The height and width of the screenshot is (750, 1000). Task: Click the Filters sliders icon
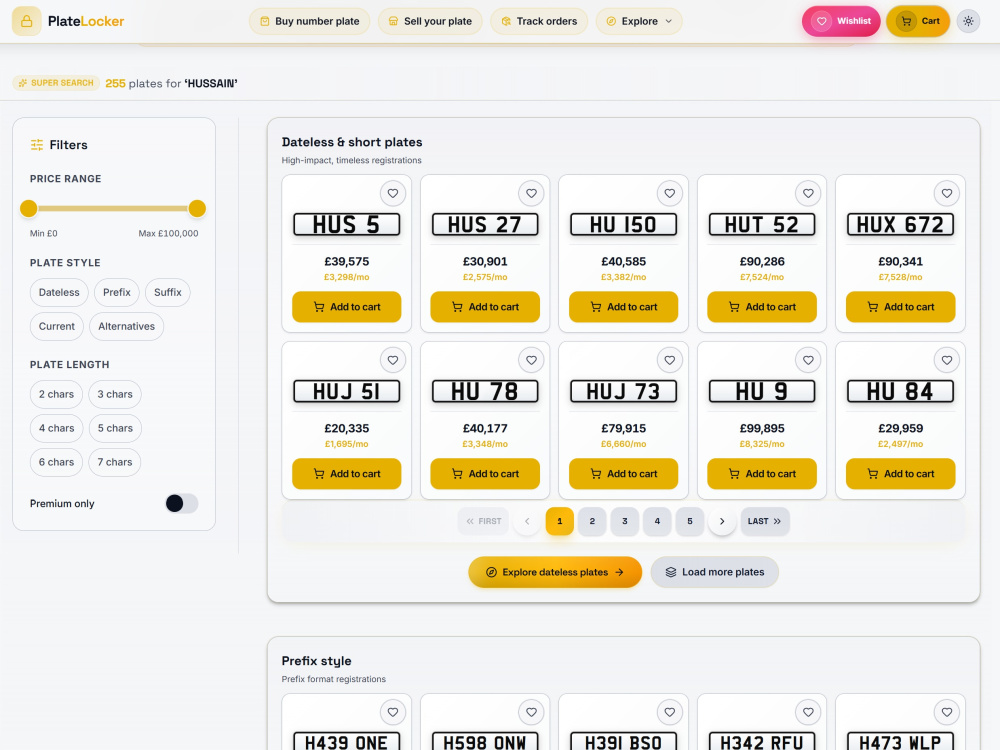coord(37,145)
